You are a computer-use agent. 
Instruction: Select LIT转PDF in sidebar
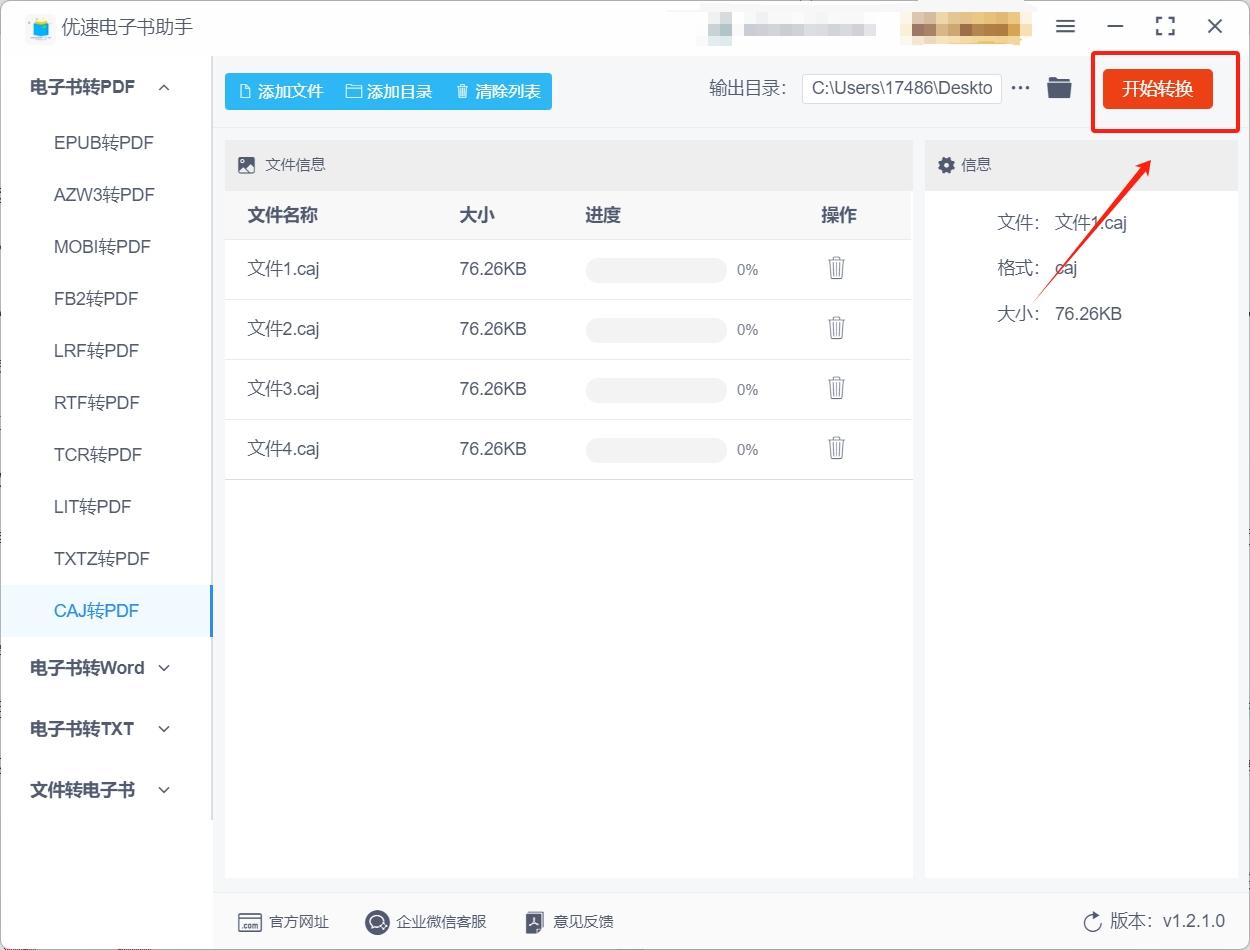93,507
